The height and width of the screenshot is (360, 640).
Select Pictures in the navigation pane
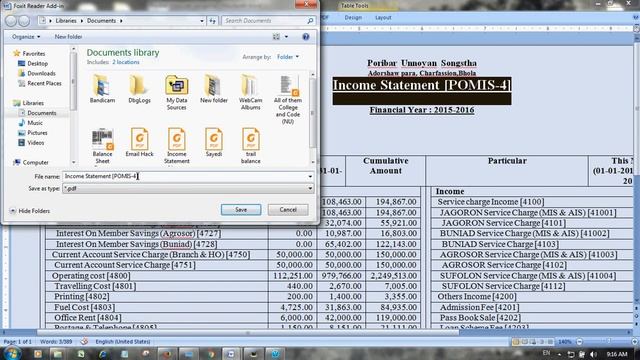click(x=33, y=133)
